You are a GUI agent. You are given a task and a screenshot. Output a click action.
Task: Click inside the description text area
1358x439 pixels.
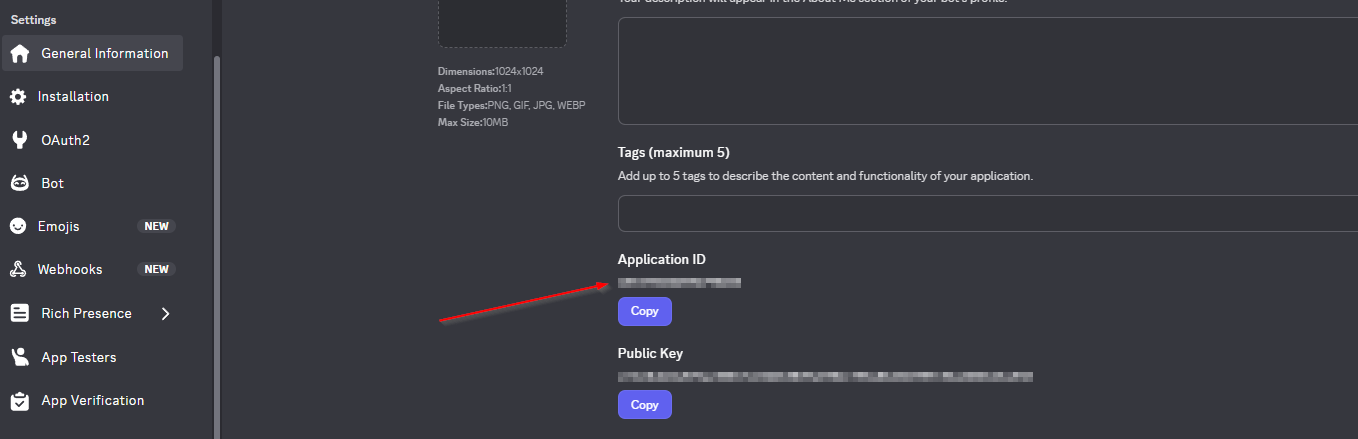click(x=987, y=70)
